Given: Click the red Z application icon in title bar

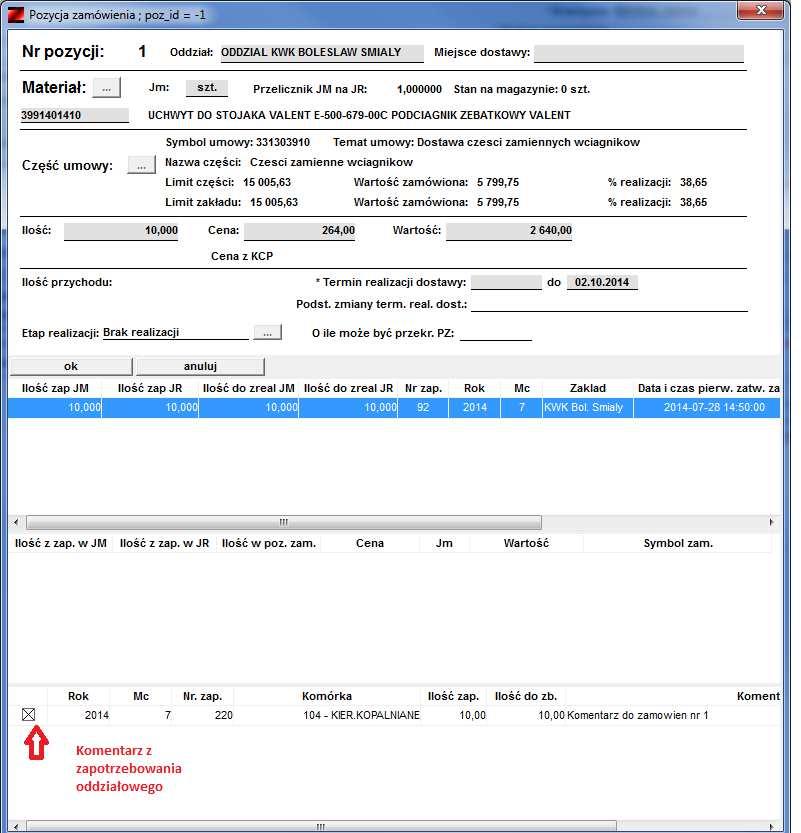Looking at the screenshot, I should point(15,15).
